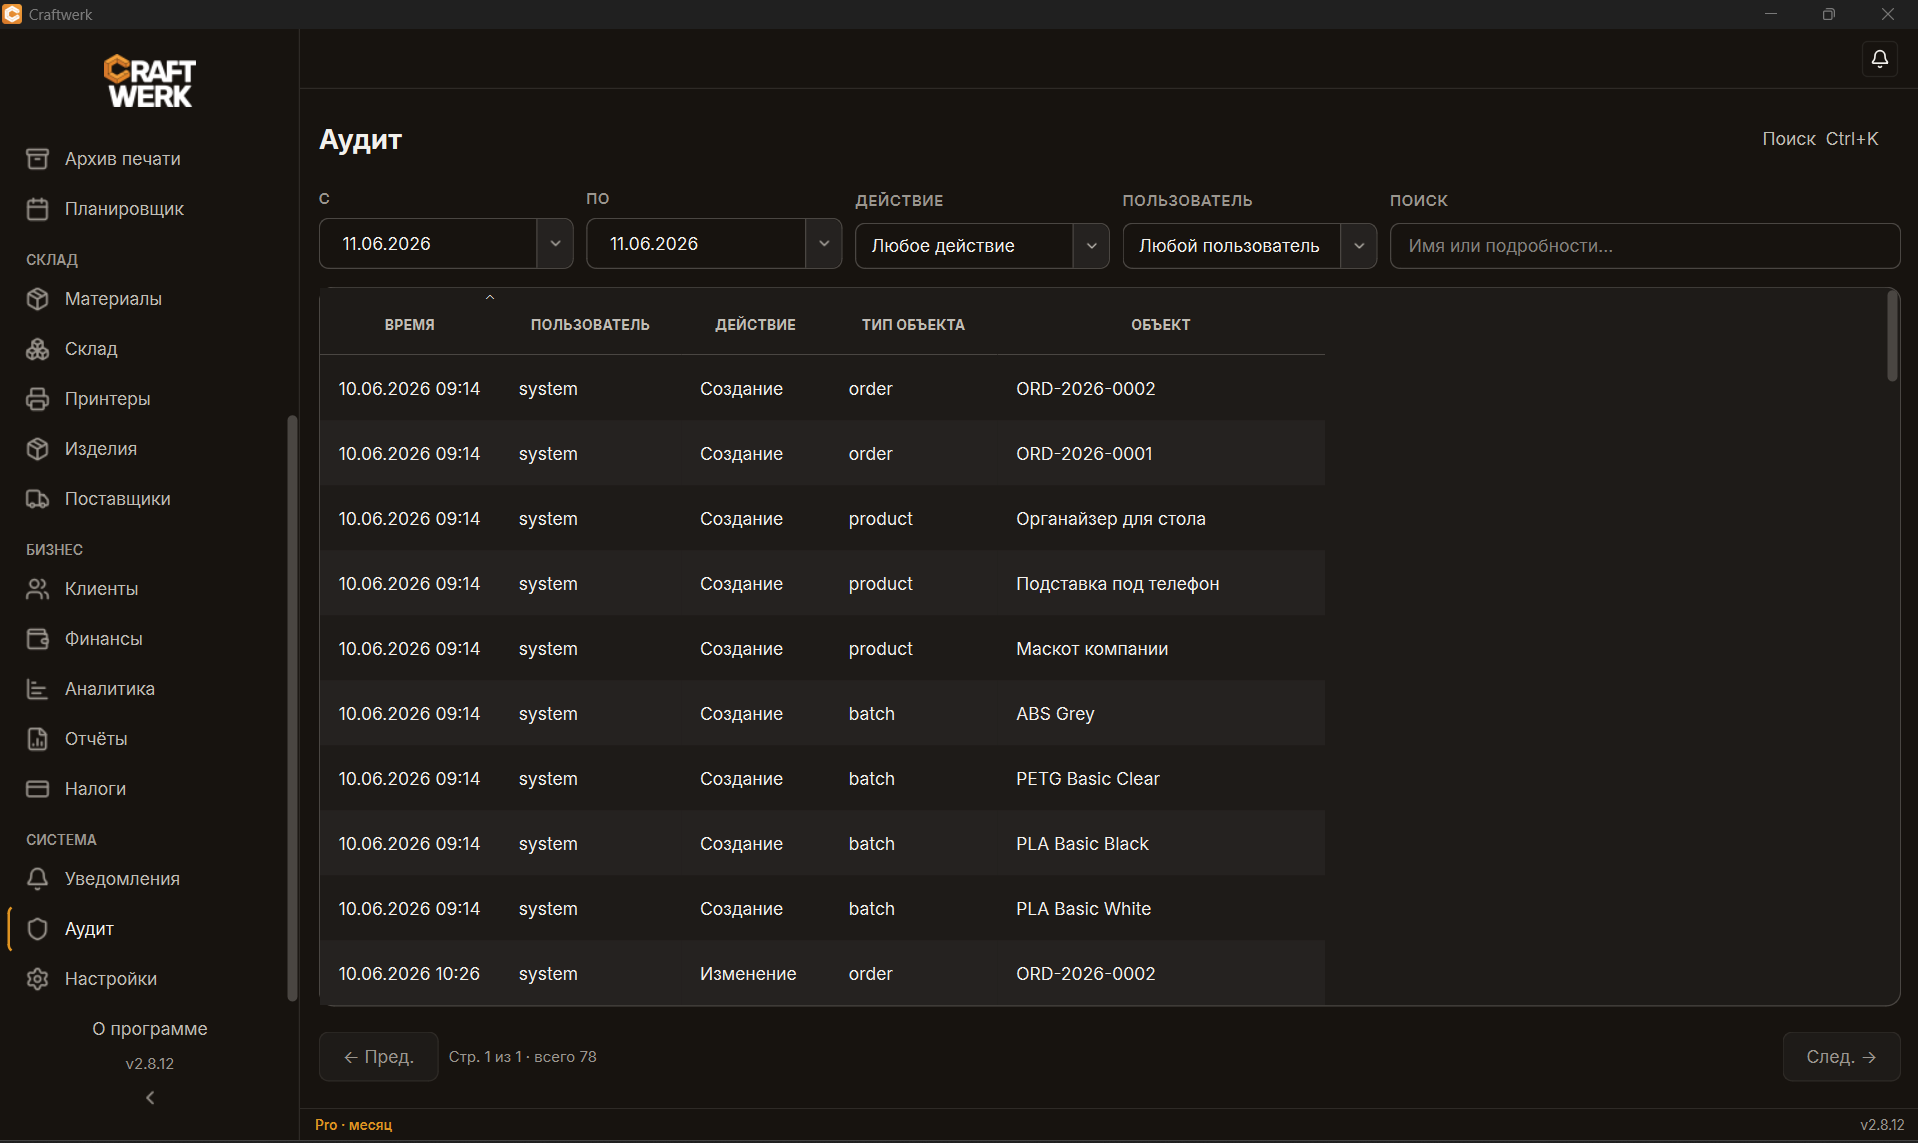
Task: Click the 'Pro · месяц' plan label
Action: pos(353,1125)
